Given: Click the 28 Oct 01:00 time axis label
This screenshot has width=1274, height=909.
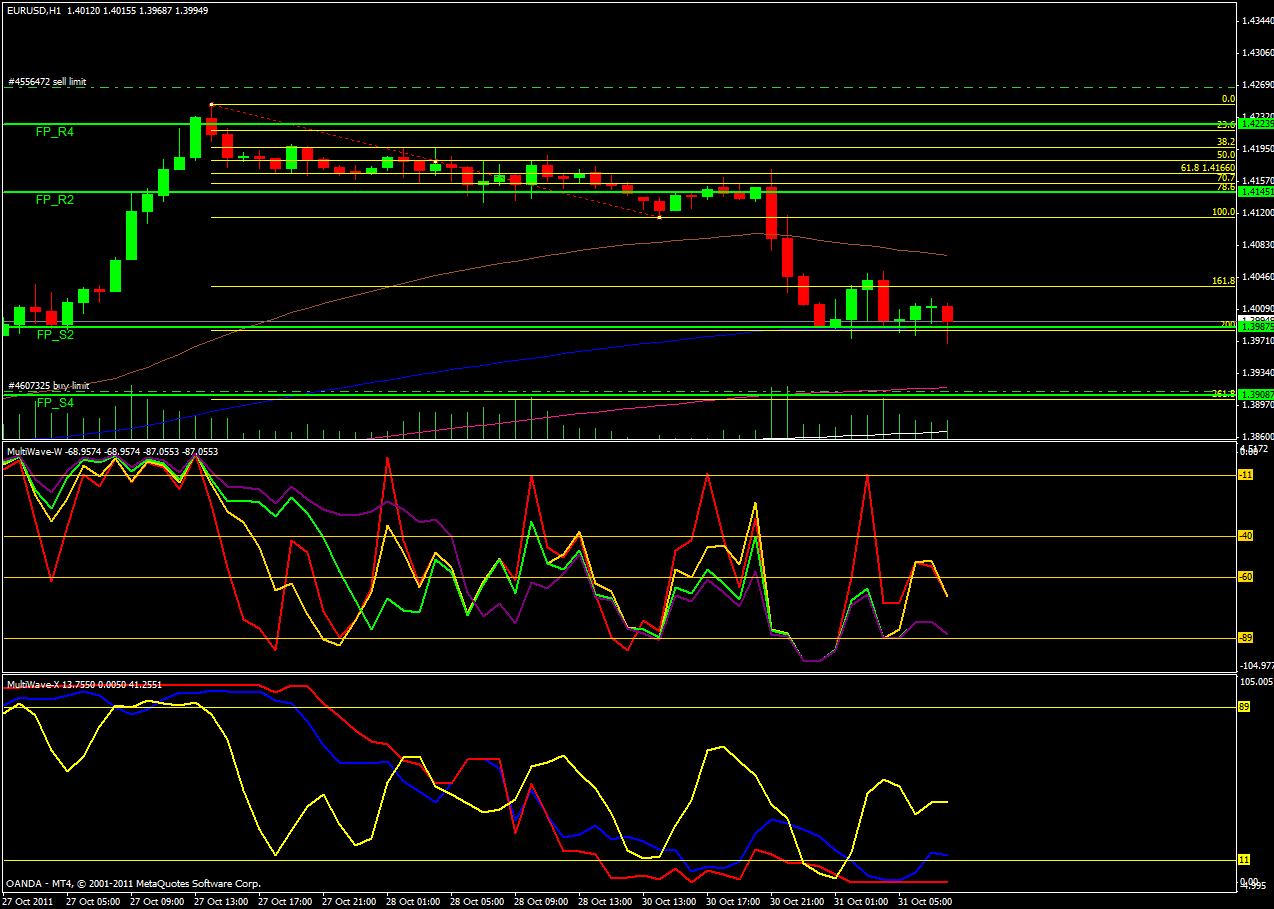Looking at the screenshot, I should (412, 901).
